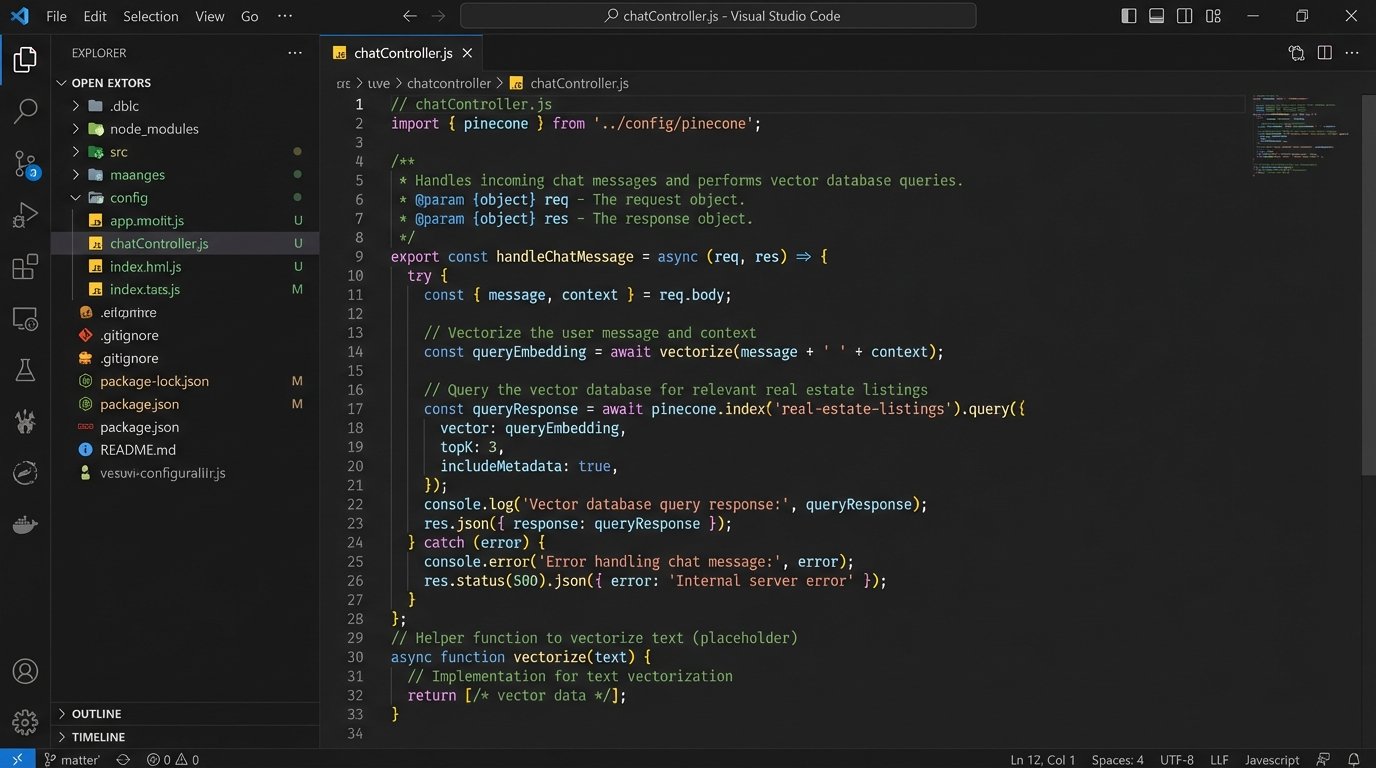Expand the OUTLINE section
Image resolution: width=1376 pixels, height=768 pixels.
point(96,714)
